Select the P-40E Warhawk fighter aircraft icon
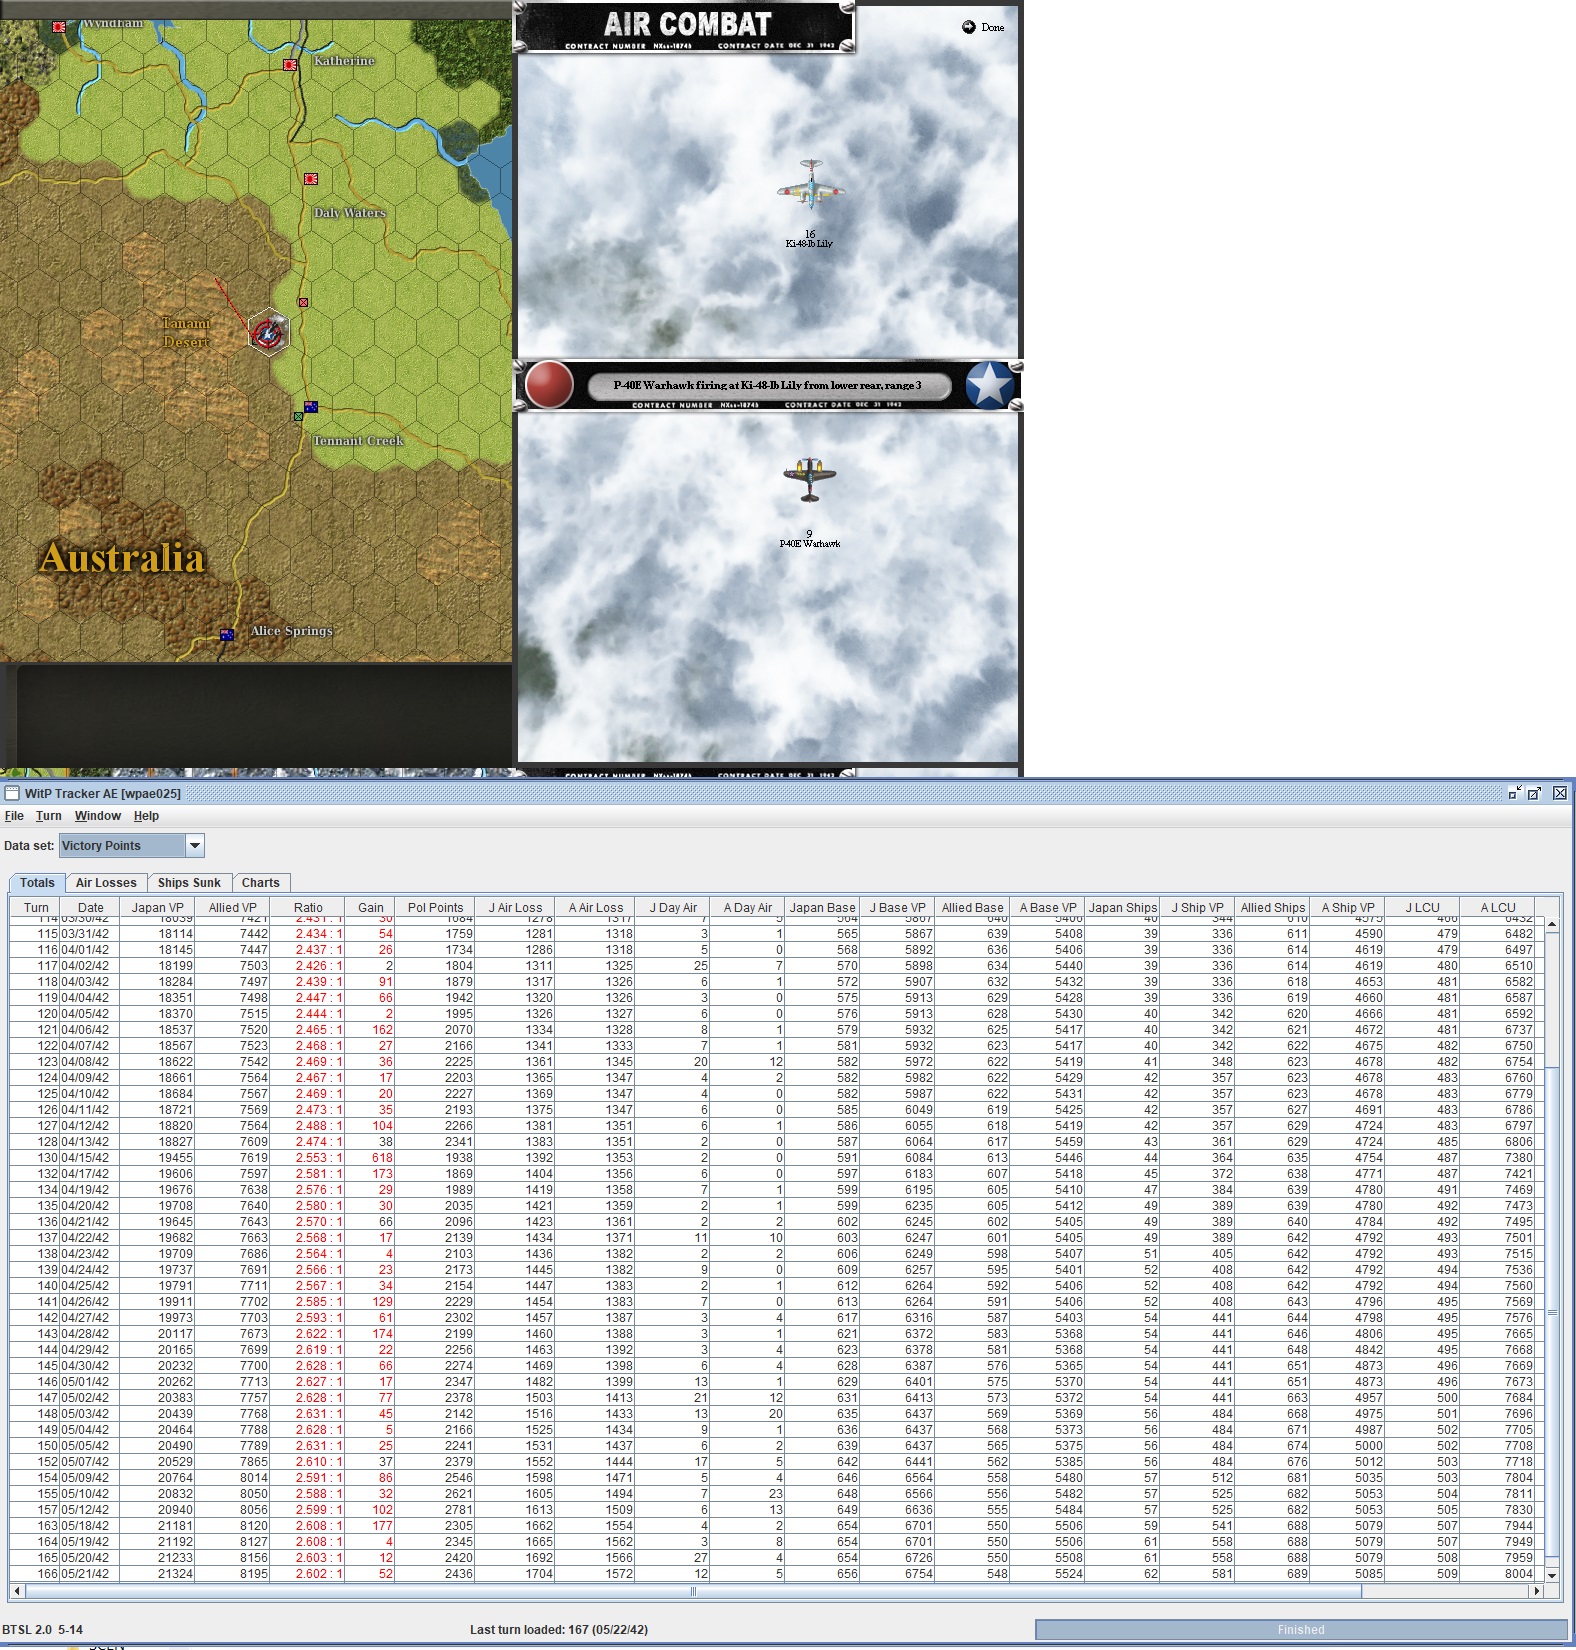Viewport: 1576px width, 1650px height. [x=809, y=481]
